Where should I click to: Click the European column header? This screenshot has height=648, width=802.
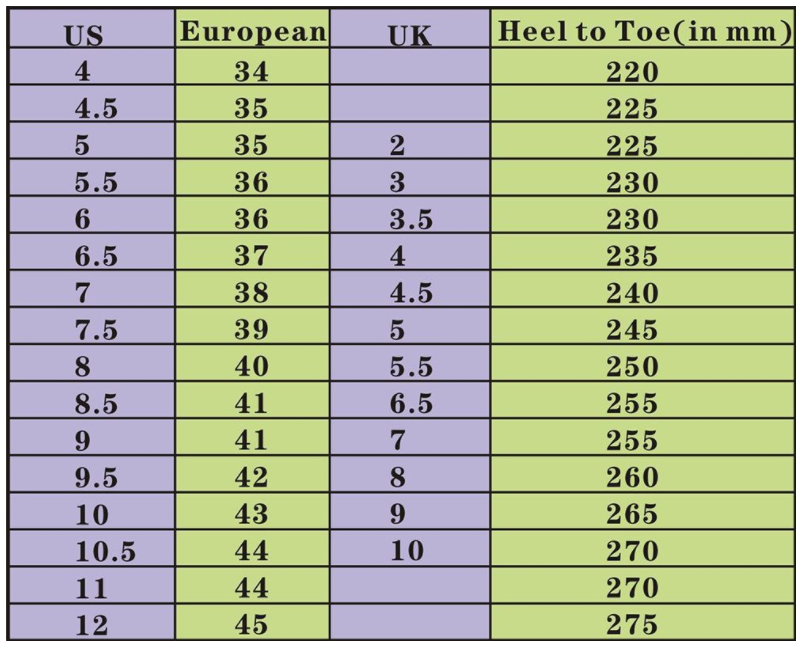click(x=252, y=32)
